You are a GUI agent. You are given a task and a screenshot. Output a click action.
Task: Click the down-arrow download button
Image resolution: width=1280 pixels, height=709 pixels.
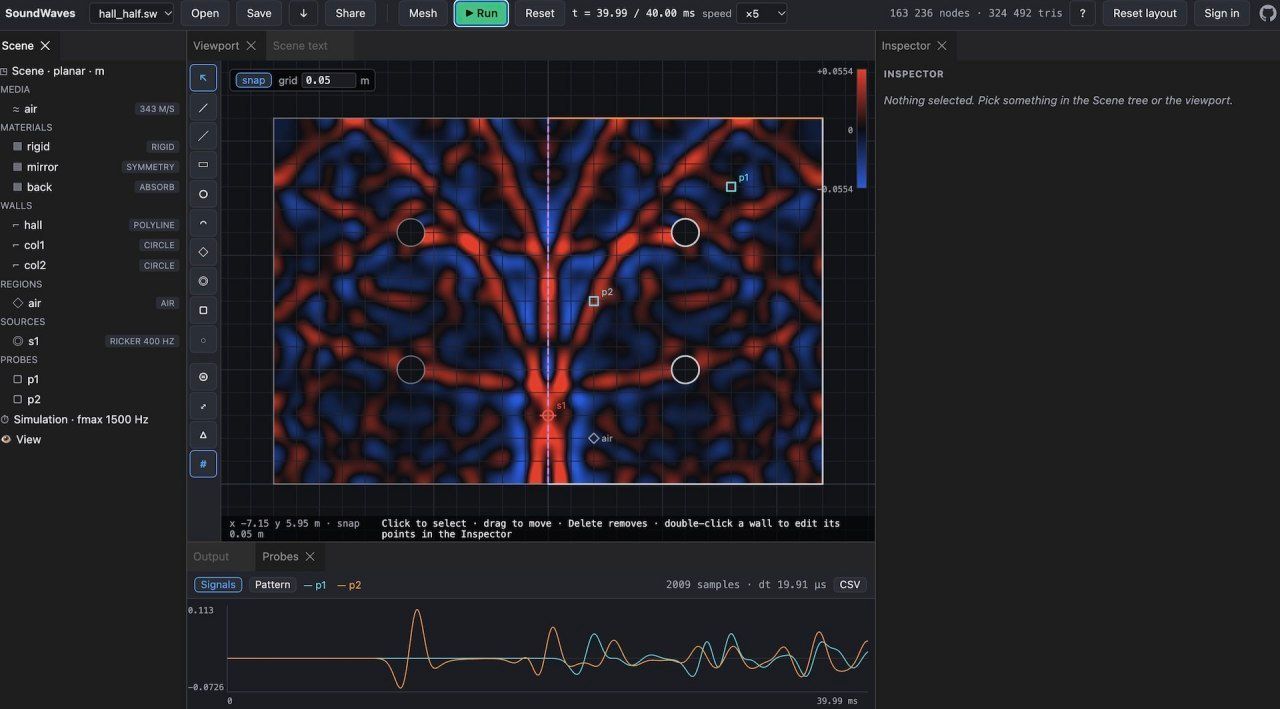(x=303, y=13)
